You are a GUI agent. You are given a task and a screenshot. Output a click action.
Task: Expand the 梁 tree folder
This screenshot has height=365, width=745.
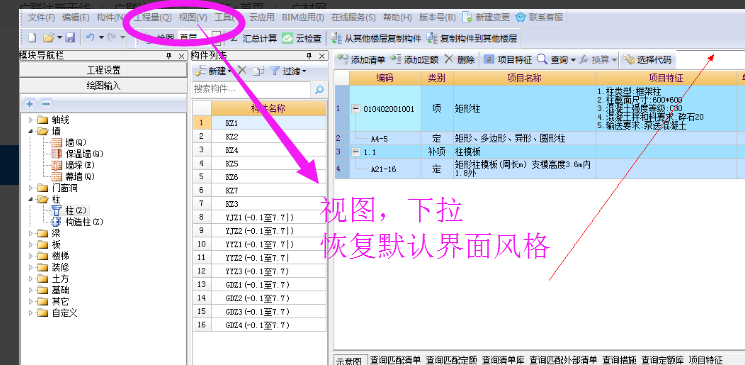(x=31, y=233)
